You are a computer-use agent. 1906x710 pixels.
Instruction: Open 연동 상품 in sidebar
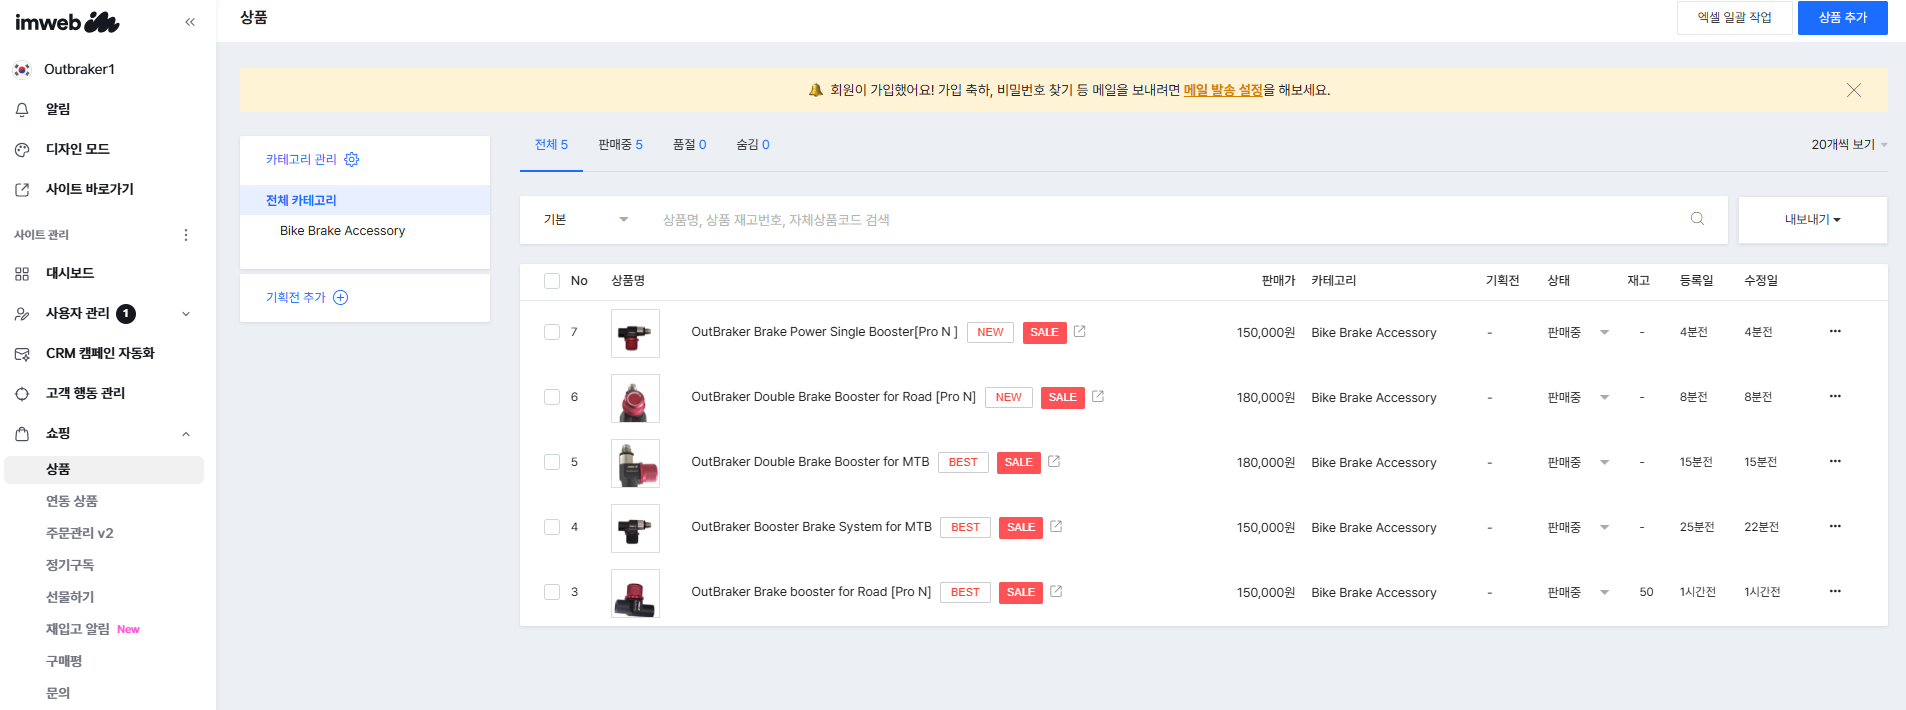click(x=72, y=501)
